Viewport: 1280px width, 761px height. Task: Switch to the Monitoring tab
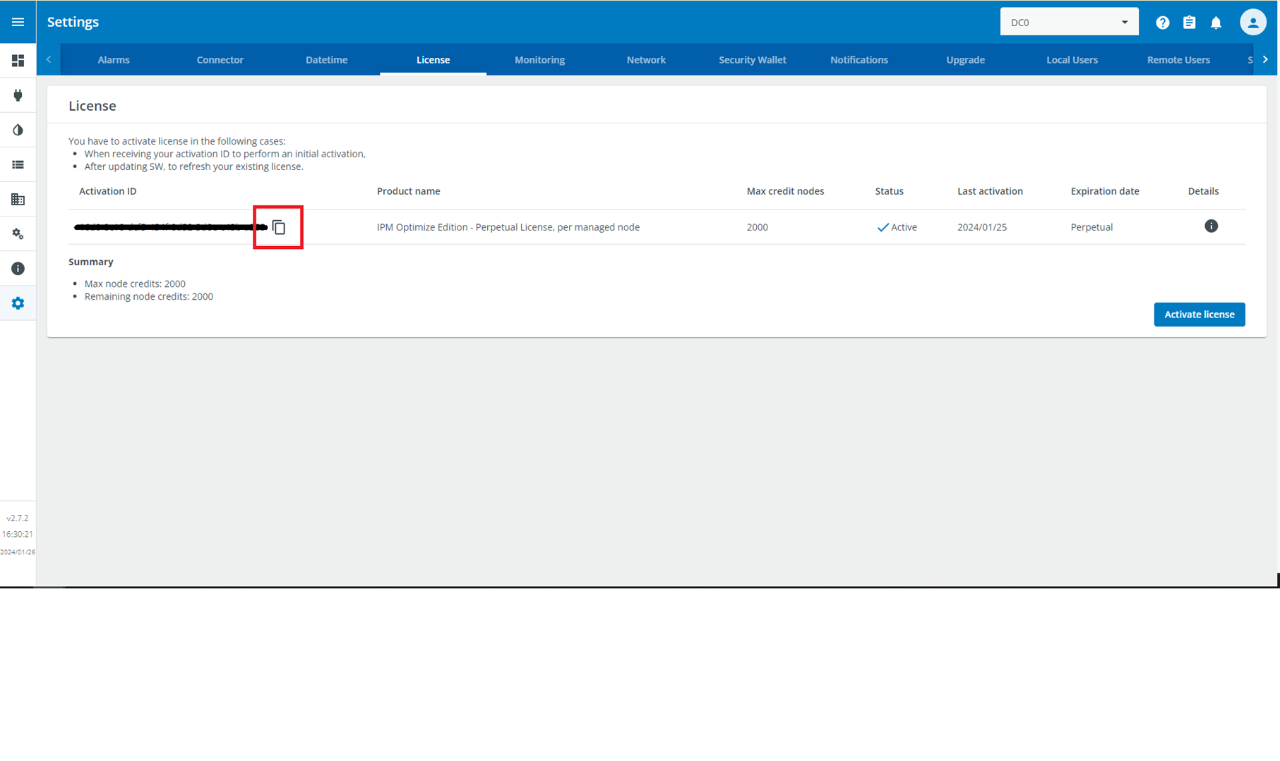point(539,59)
